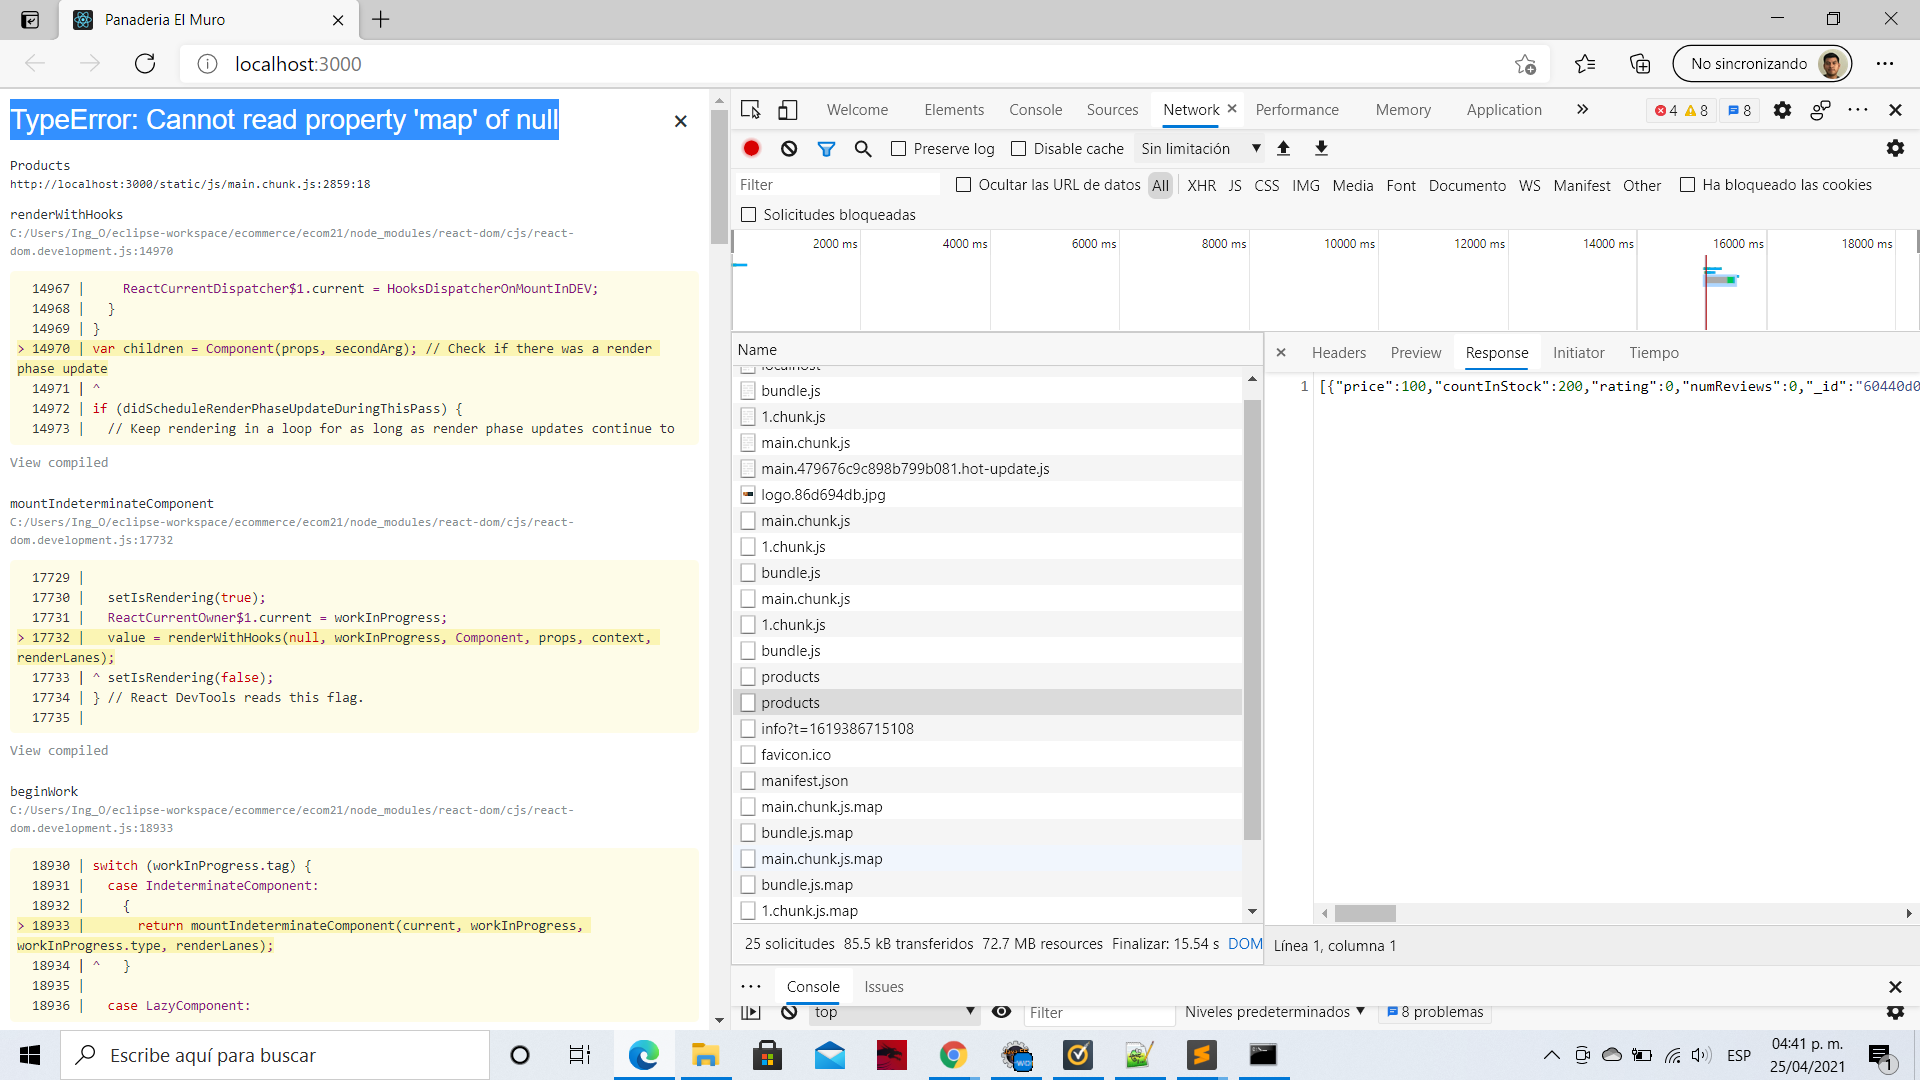Click the network Filter text field
This screenshot has width=1920, height=1080.
838,185
